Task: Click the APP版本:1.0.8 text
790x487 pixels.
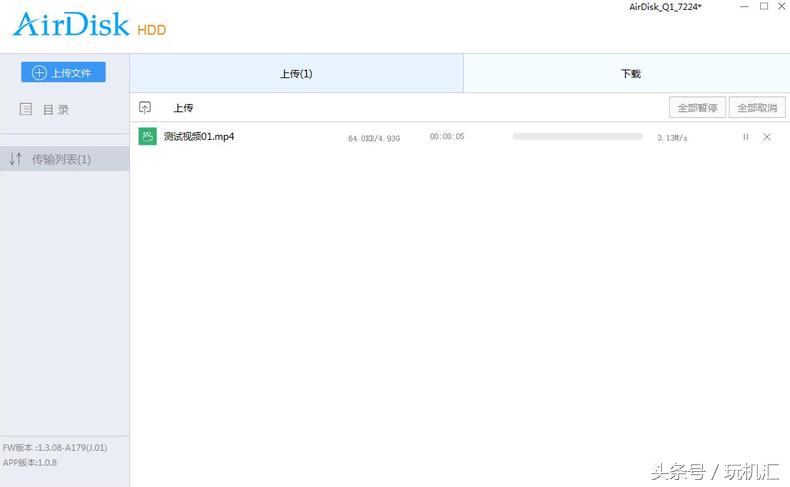Action: (x=30, y=462)
